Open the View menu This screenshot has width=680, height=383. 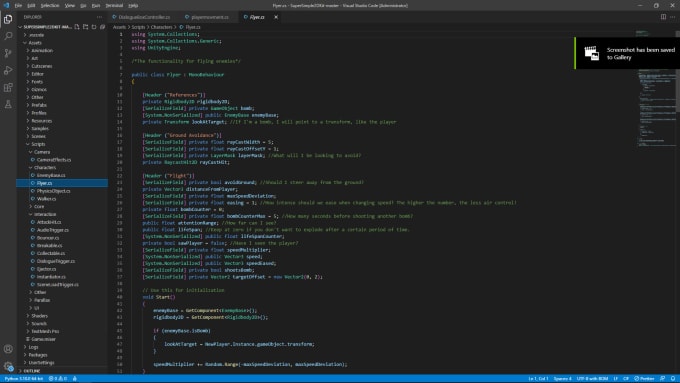click(x=69, y=6)
